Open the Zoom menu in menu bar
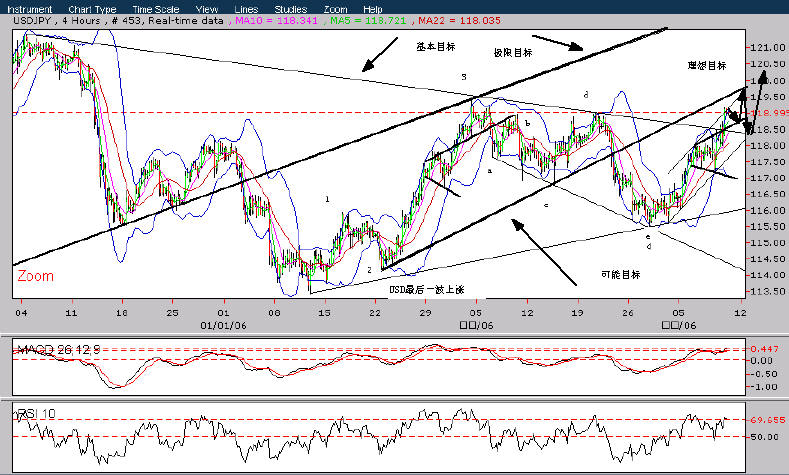The image size is (789, 475). point(335,9)
